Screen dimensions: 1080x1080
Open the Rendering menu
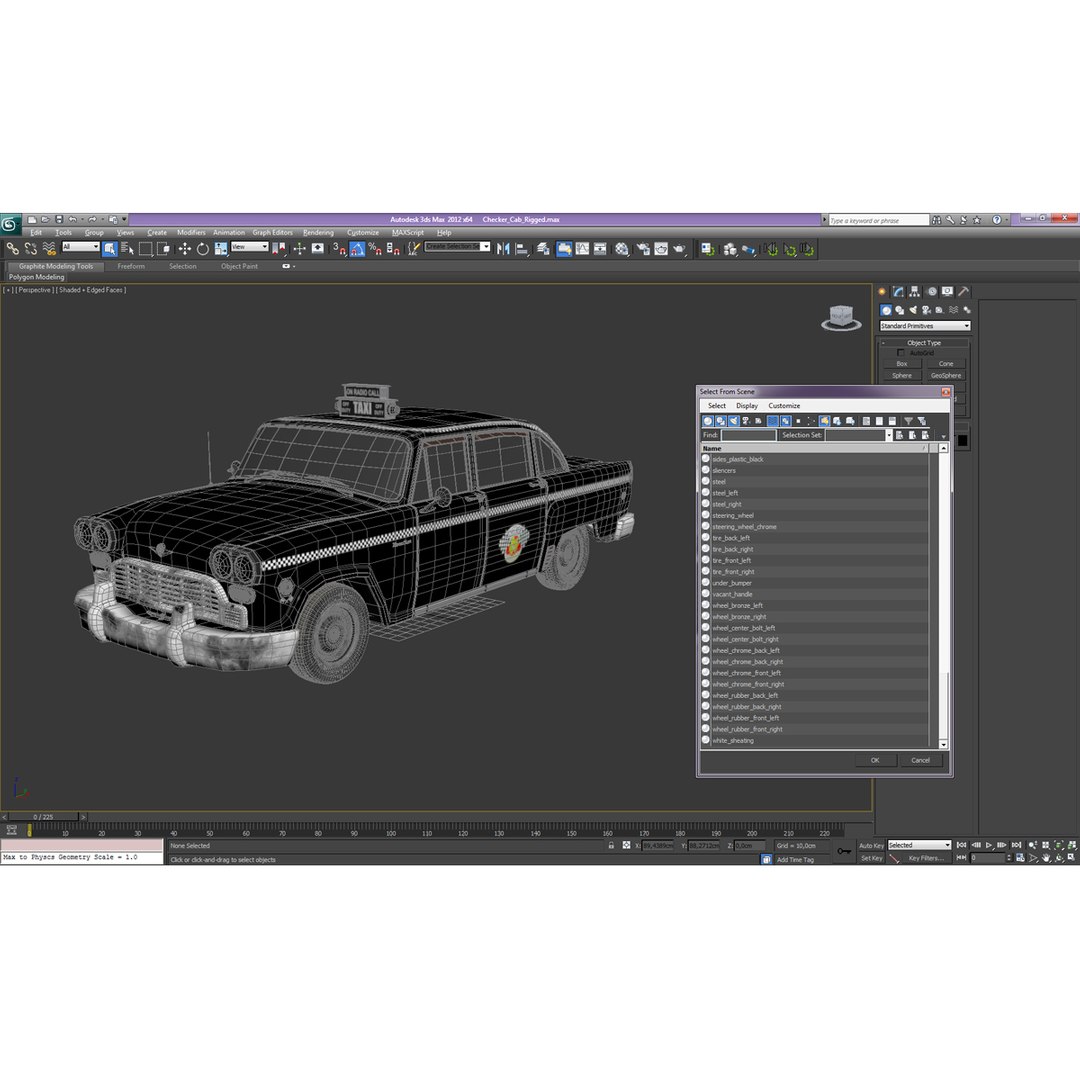click(318, 233)
